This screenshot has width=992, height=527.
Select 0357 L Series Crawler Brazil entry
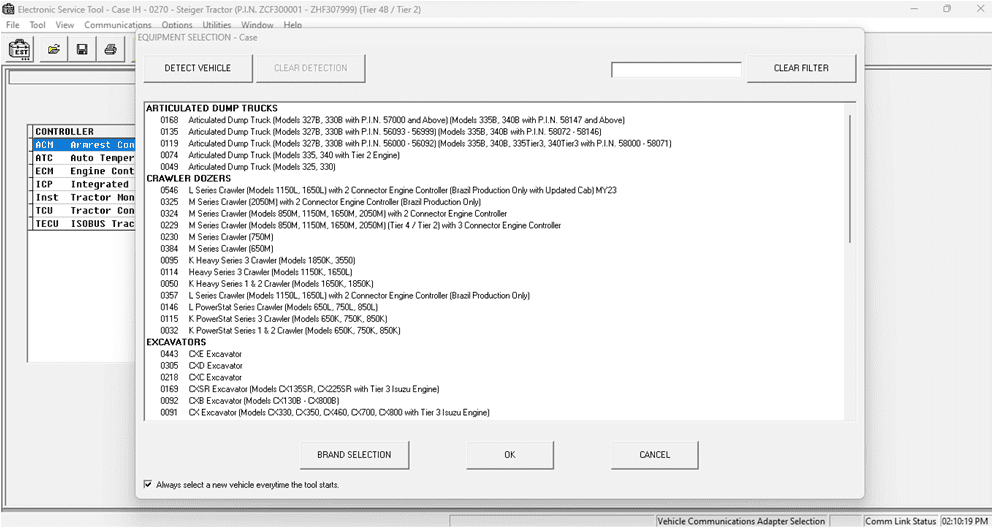(x=345, y=295)
